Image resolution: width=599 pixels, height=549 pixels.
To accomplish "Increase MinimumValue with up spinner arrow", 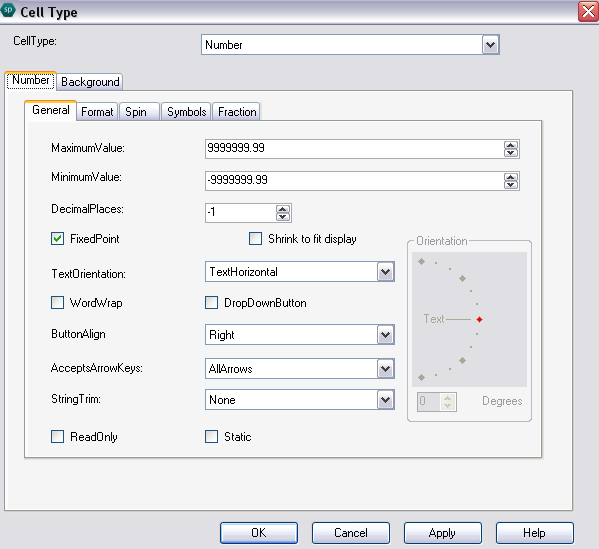I will (x=511, y=177).
